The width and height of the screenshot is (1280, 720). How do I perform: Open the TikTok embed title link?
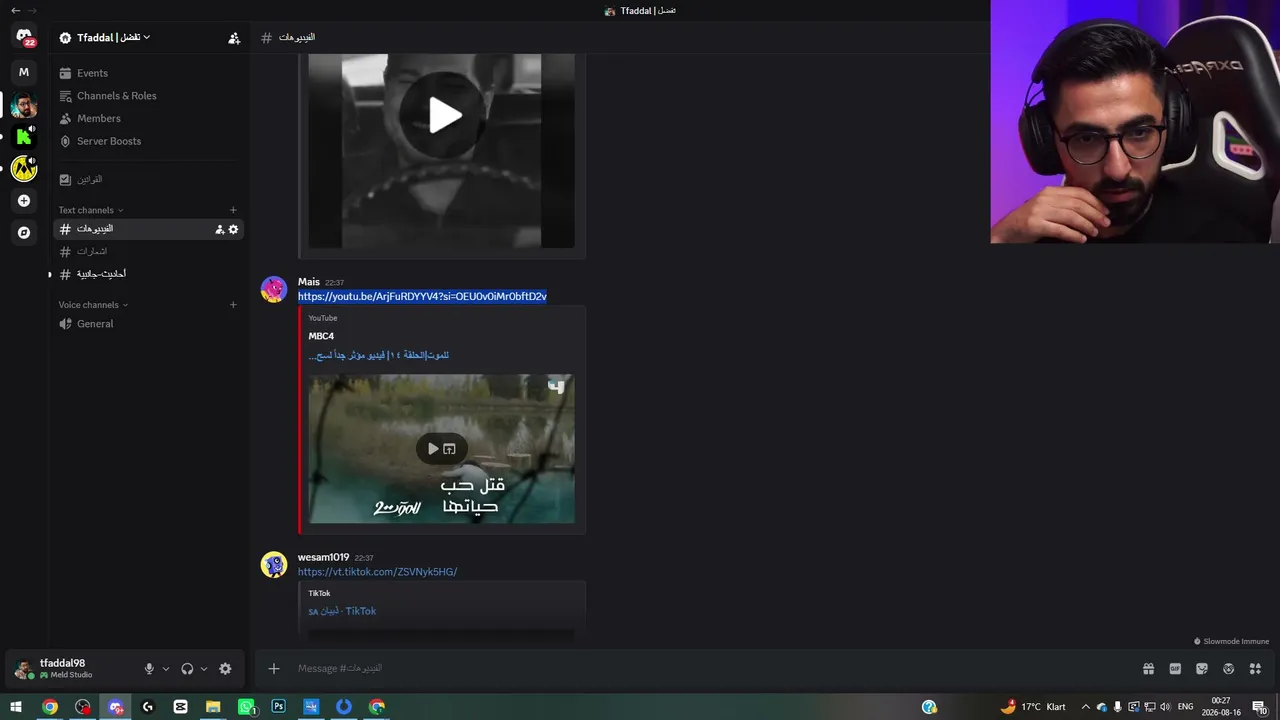tap(342, 611)
